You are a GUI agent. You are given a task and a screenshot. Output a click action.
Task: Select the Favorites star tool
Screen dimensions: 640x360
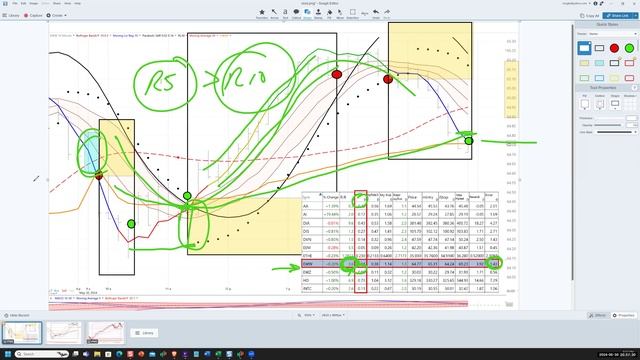coord(262,13)
